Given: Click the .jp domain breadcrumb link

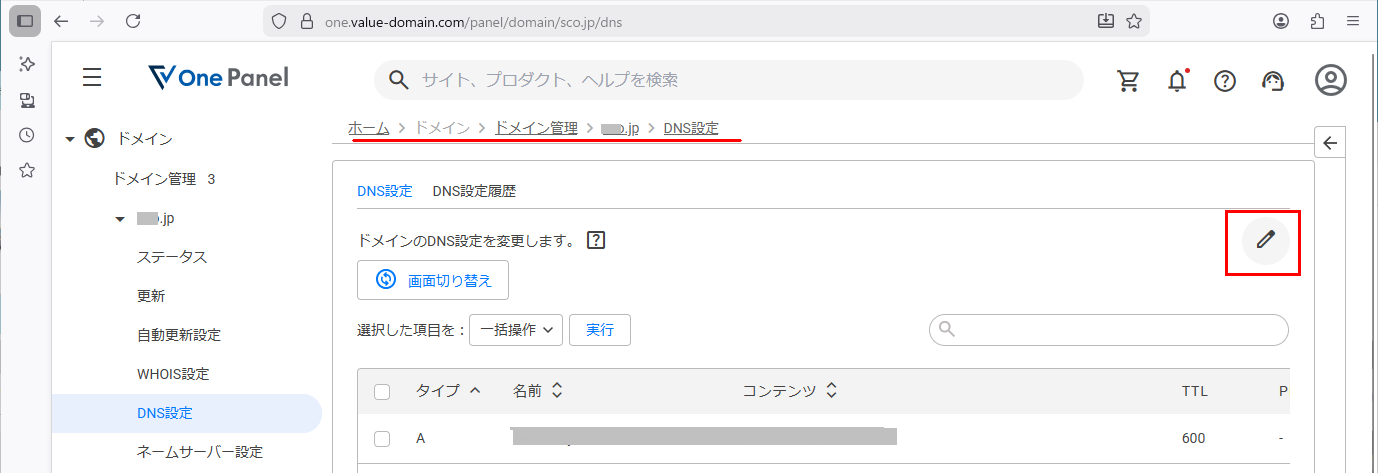Looking at the screenshot, I should coord(620,128).
